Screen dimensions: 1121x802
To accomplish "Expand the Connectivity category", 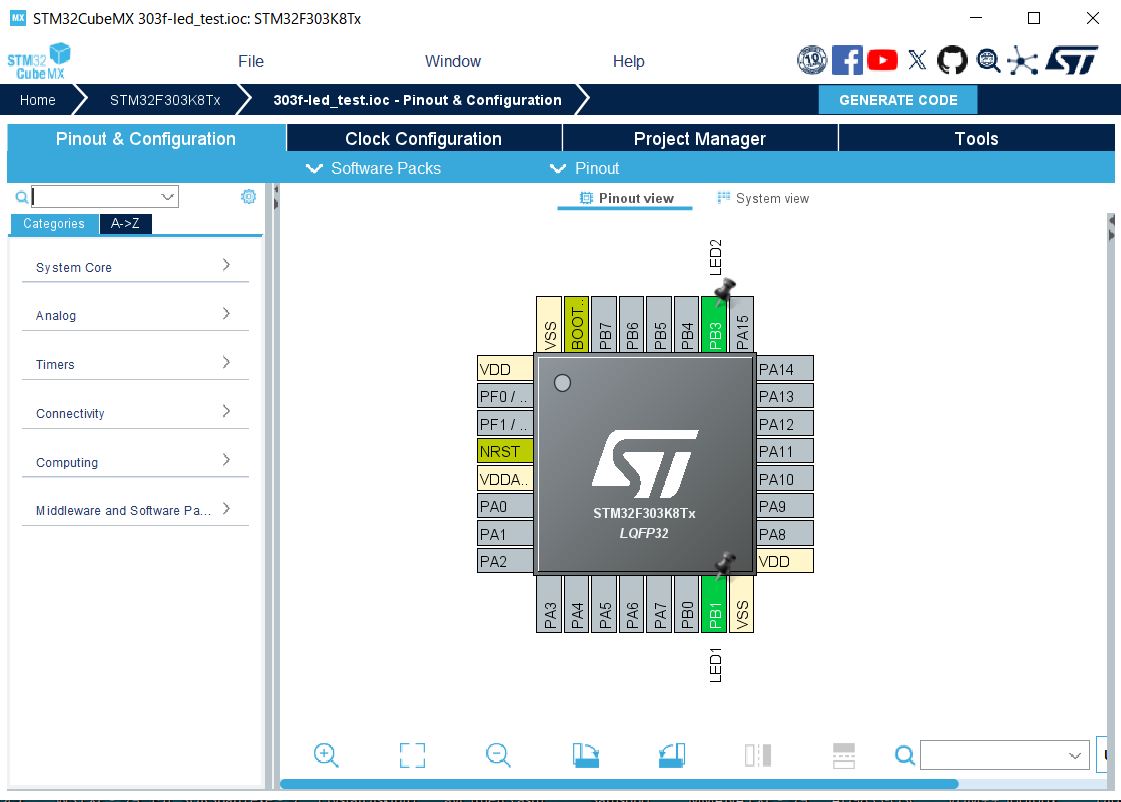I will 135,413.
